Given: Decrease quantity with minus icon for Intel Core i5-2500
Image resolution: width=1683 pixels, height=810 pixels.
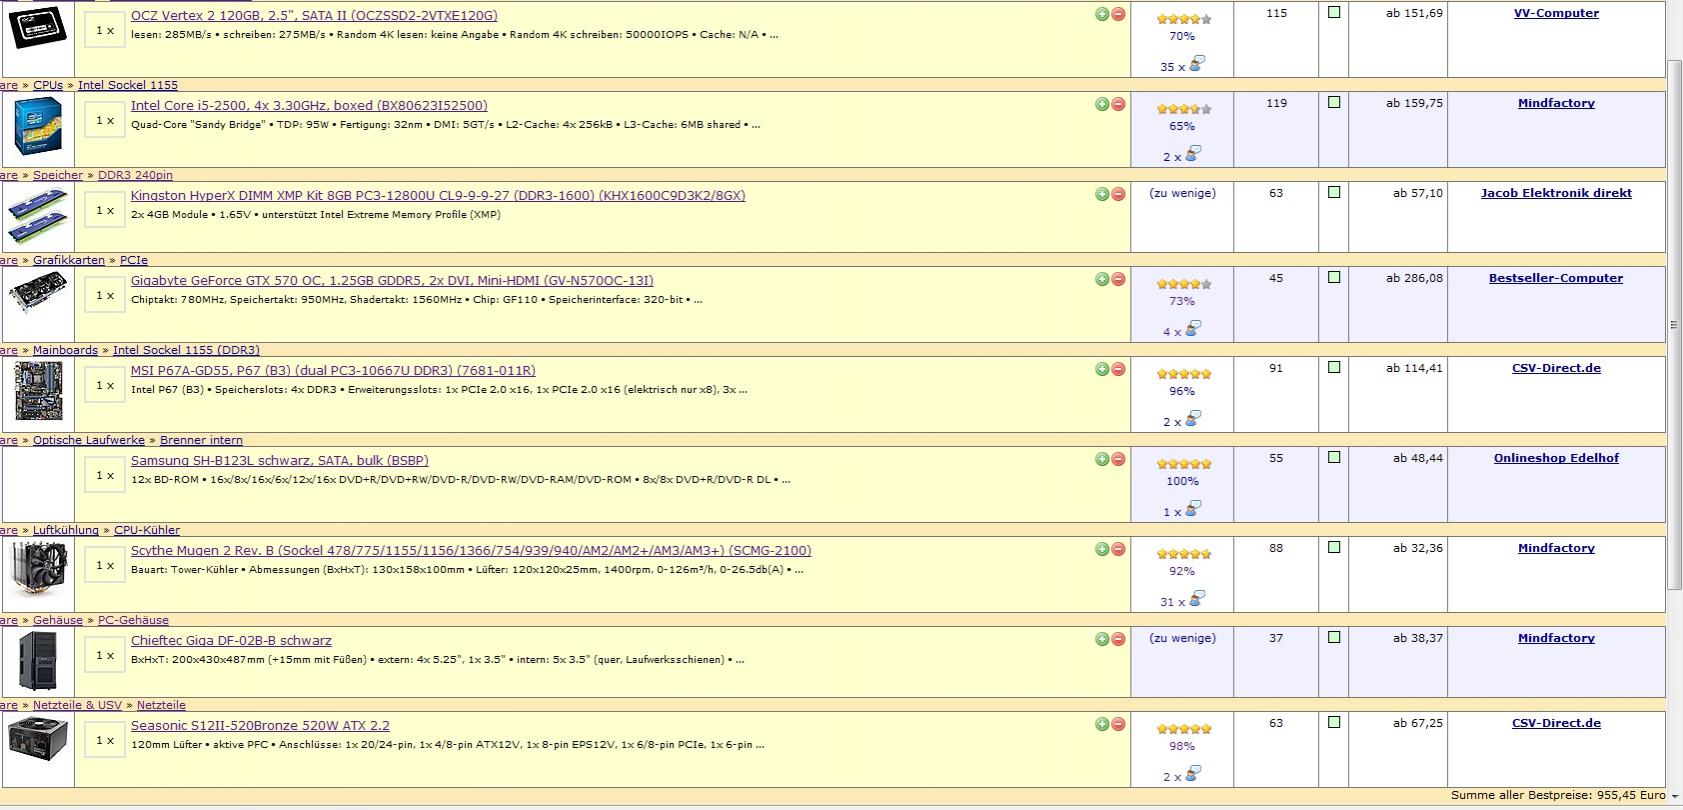Looking at the screenshot, I should point(1118,104).
